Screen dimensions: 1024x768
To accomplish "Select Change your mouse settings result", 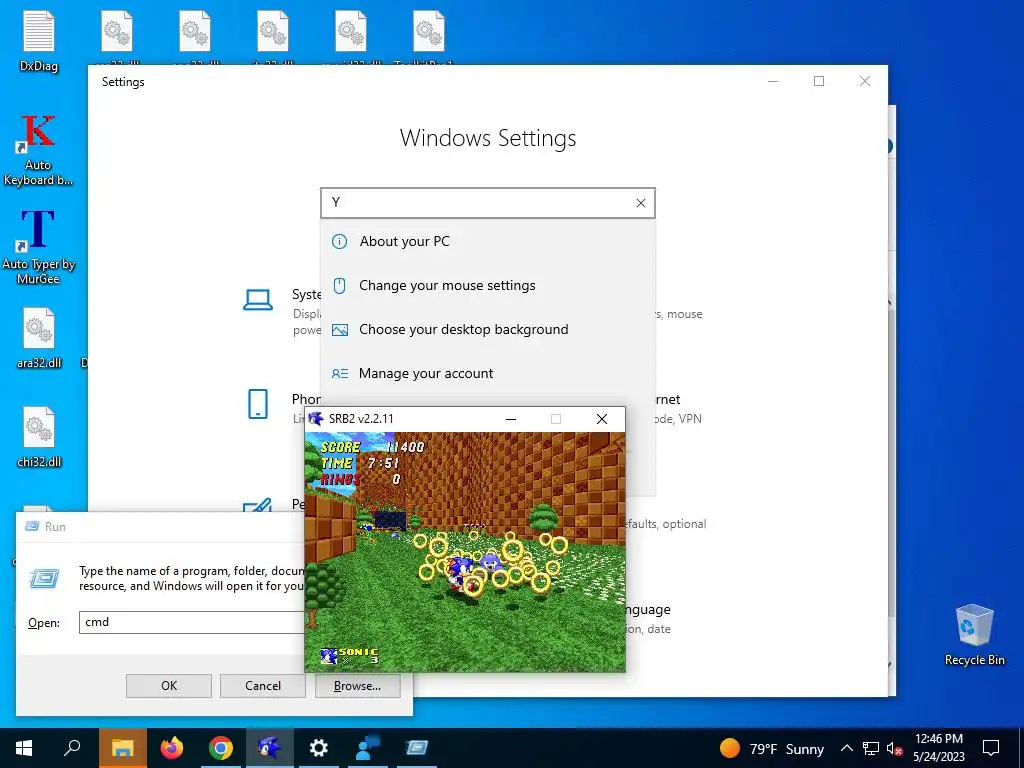I will pyautogui.click(x=488, y=285).
